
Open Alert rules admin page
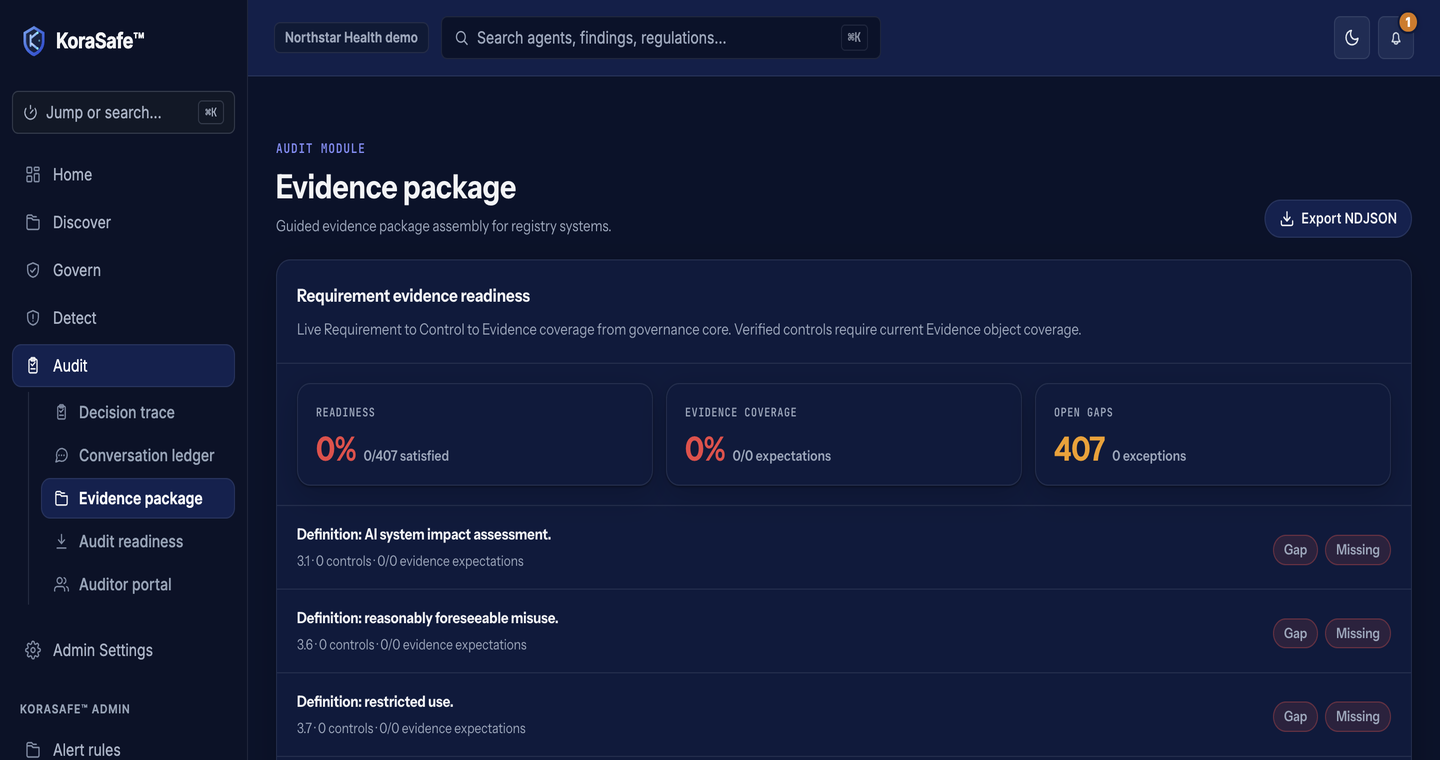(x=123, y=749)
